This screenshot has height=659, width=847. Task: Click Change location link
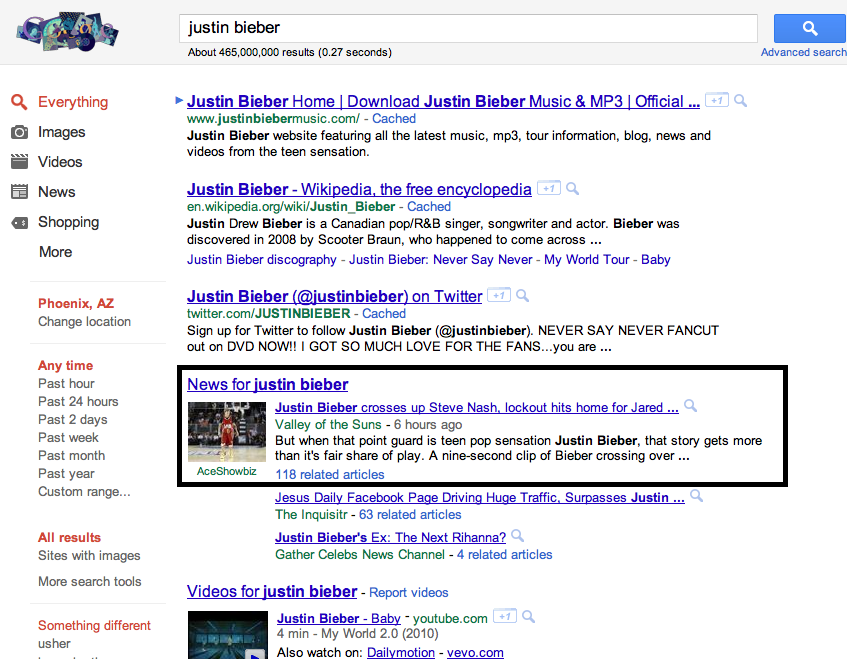click(x=84, y=321)
